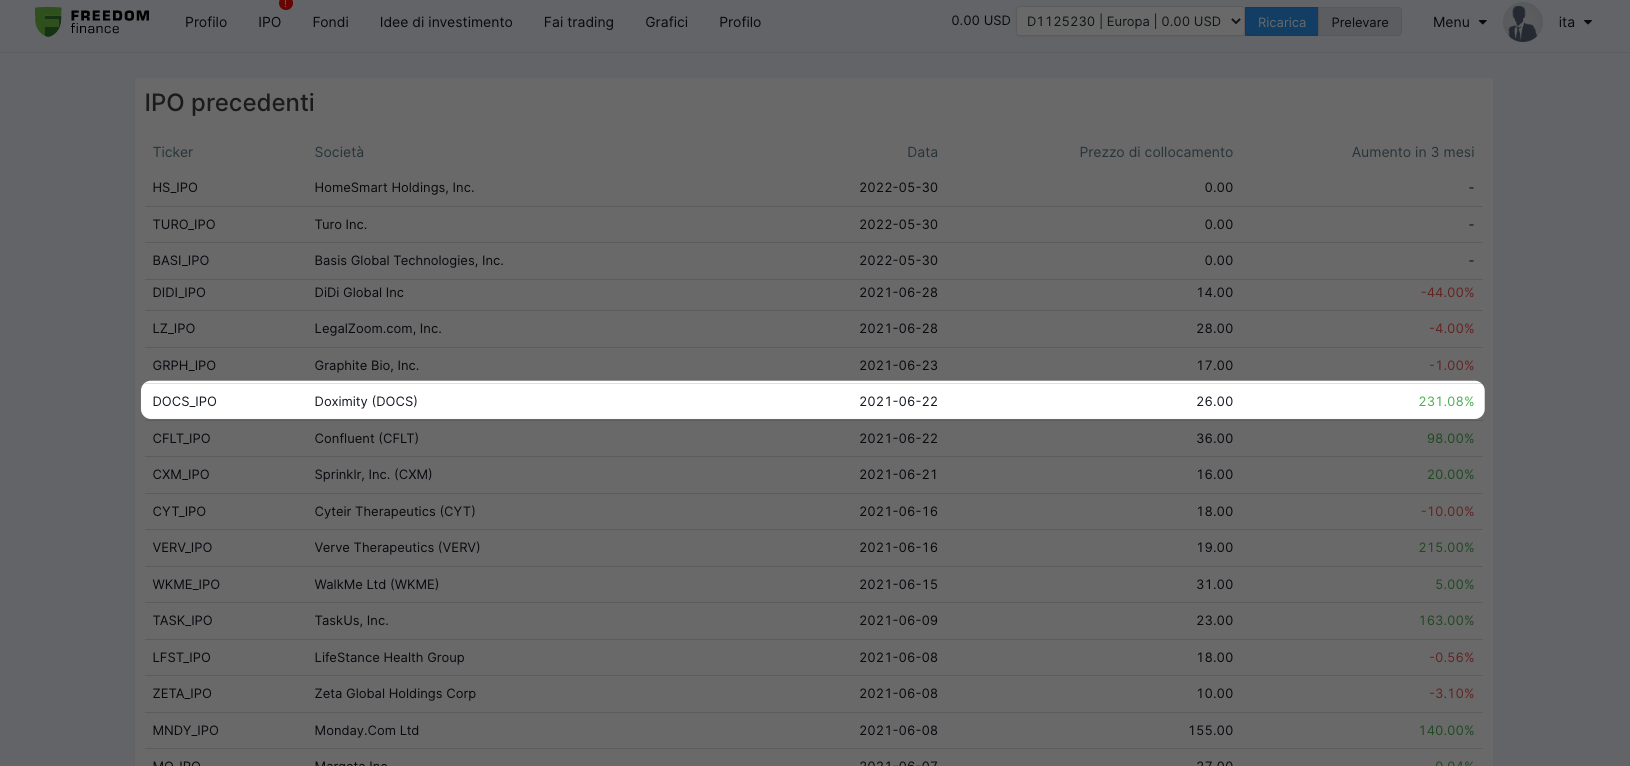Open the Verve Therapeutics (VERV) row
Screen dimensions: 1630x766
(813, 547)
